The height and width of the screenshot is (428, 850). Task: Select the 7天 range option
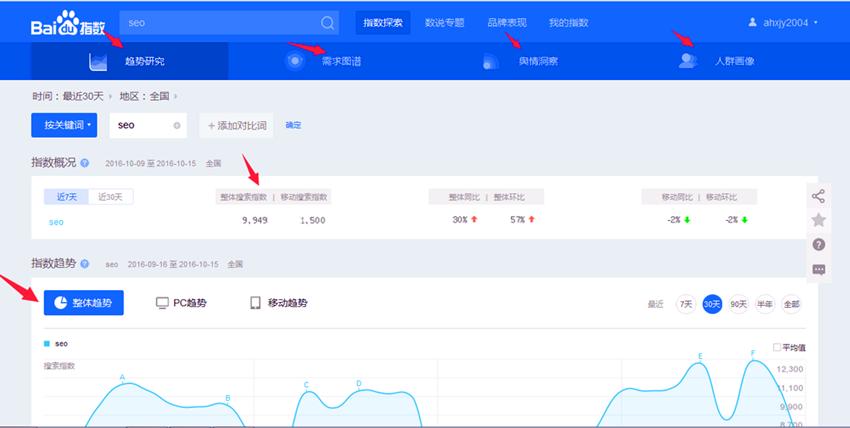(686, 304)
